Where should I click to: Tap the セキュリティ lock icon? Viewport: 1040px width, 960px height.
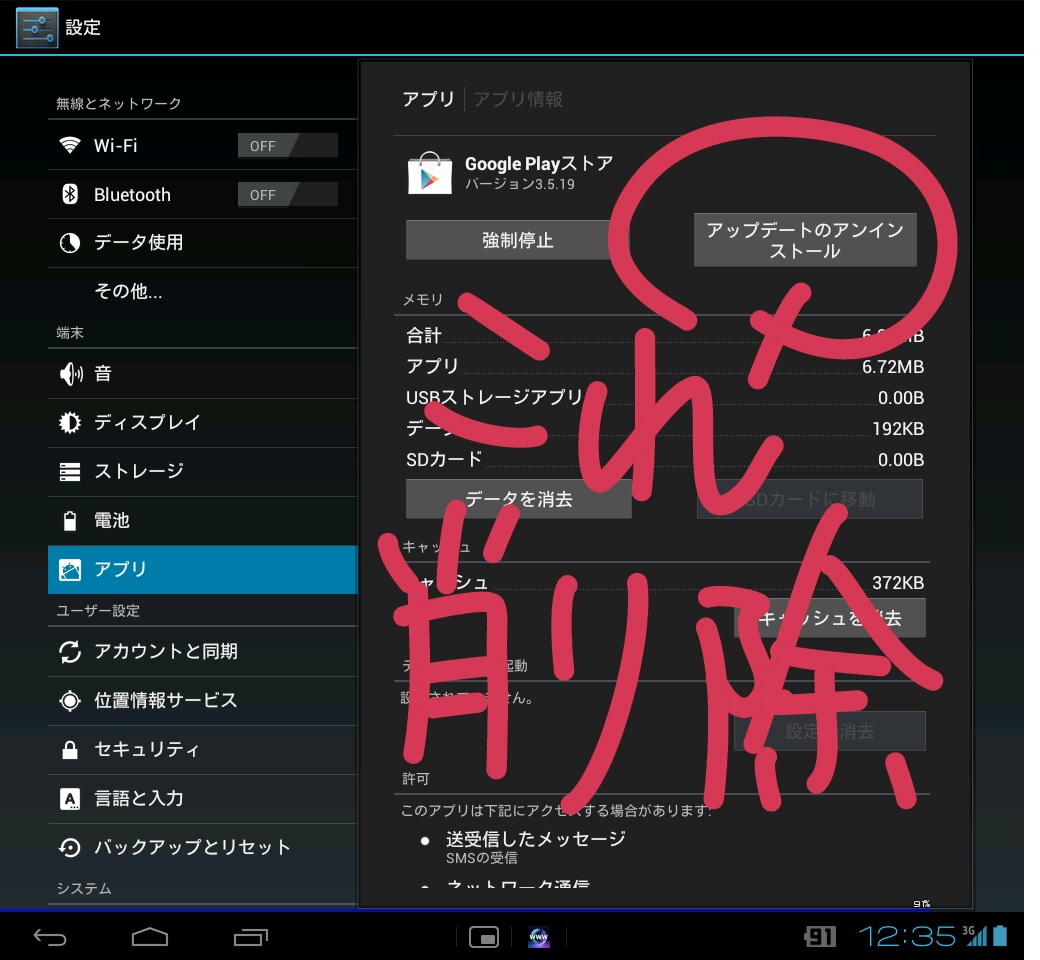70,750
